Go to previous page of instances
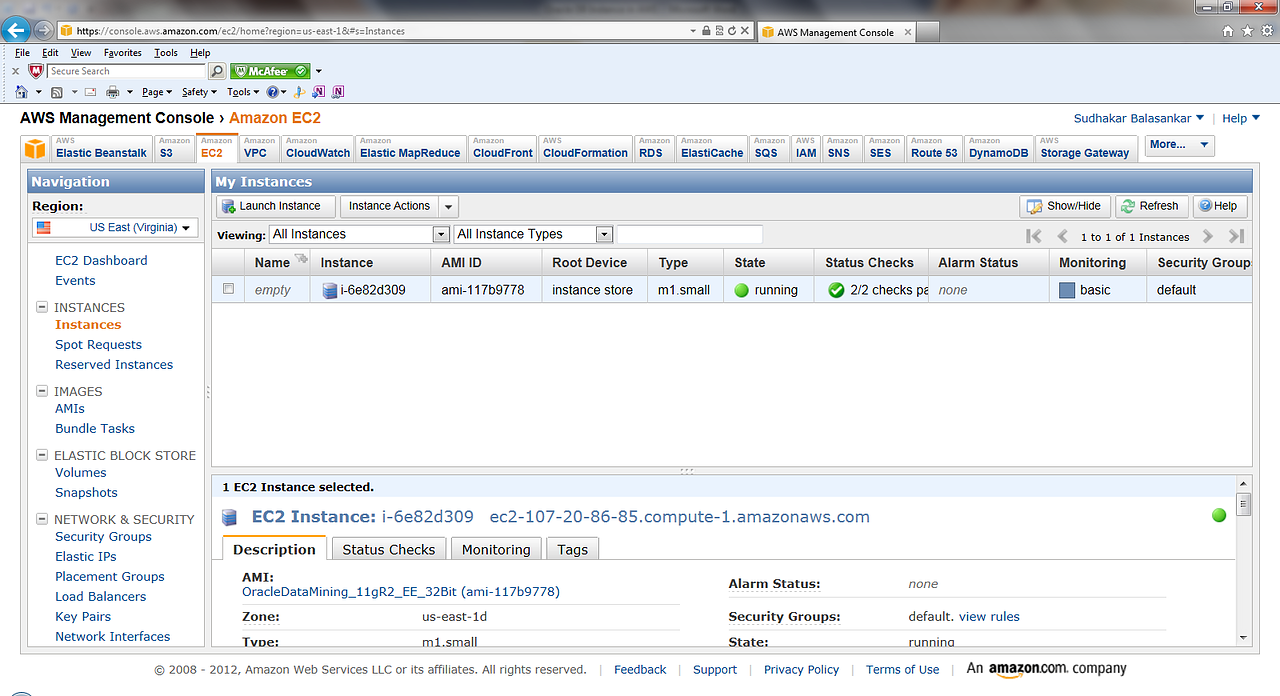The image size is (1280, 696). (x=1063, y=236)
